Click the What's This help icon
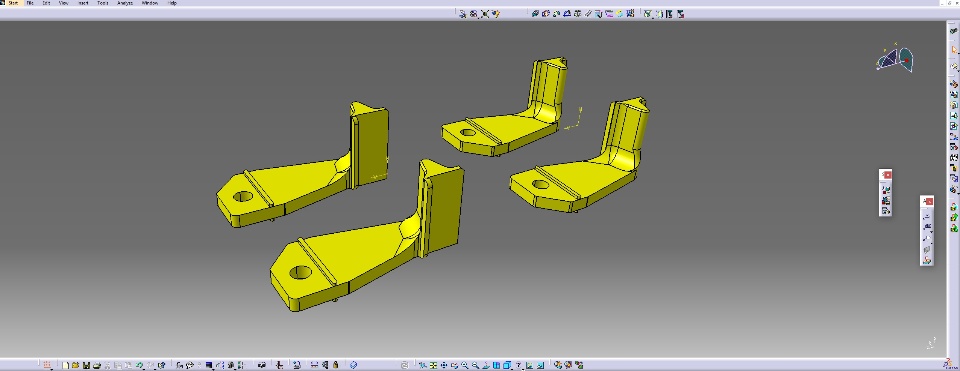 click(x=161, y=365)
